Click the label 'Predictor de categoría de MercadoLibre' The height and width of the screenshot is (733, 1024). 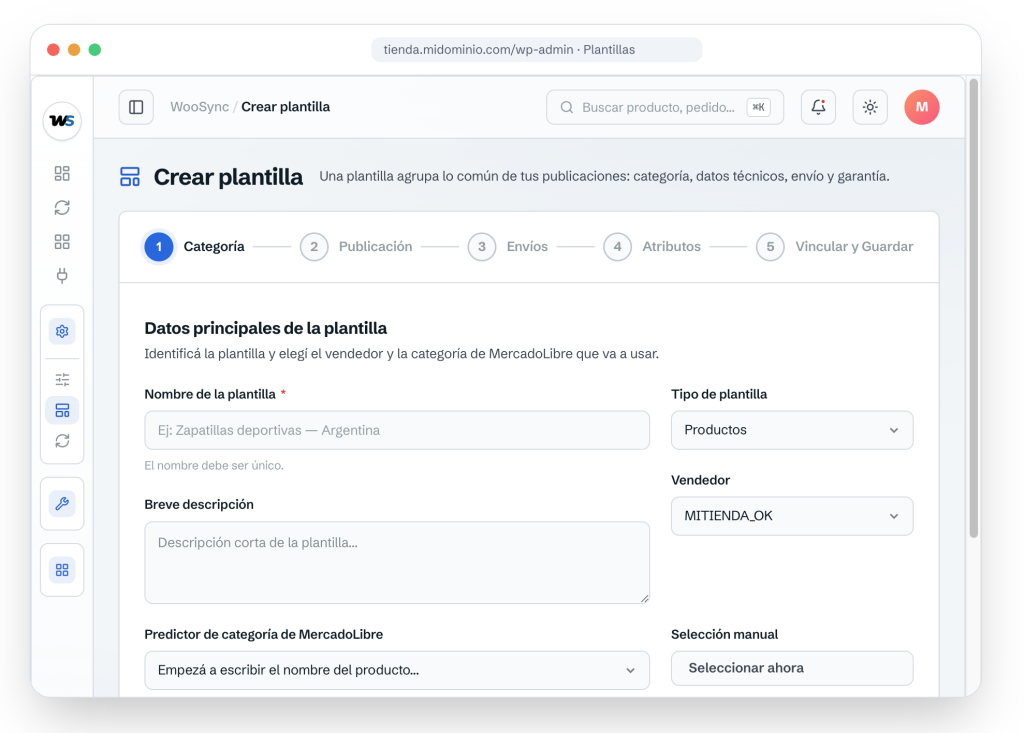point(264,634)
